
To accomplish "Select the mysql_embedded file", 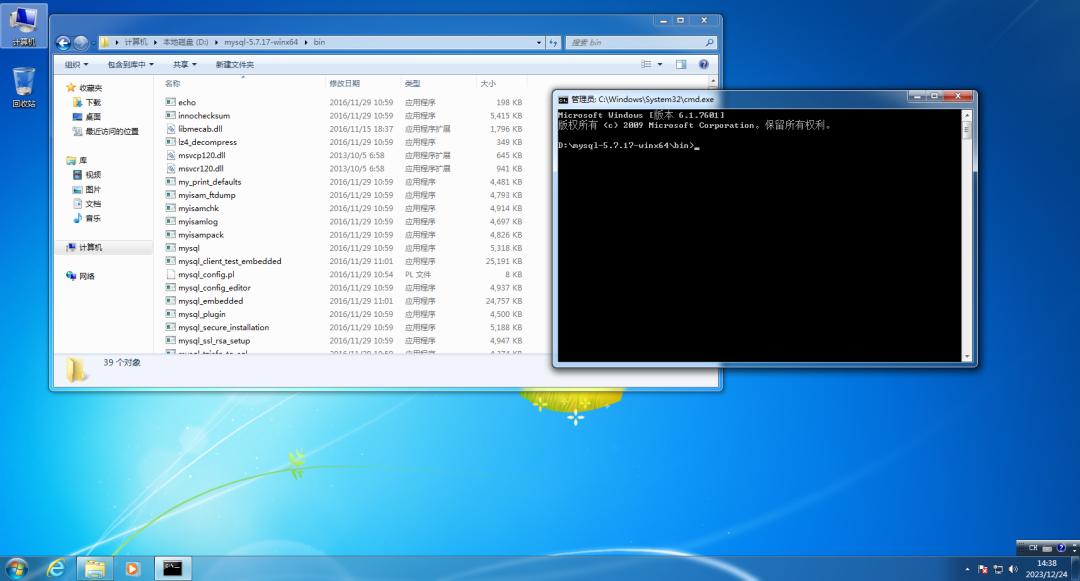I will (210, 301).
